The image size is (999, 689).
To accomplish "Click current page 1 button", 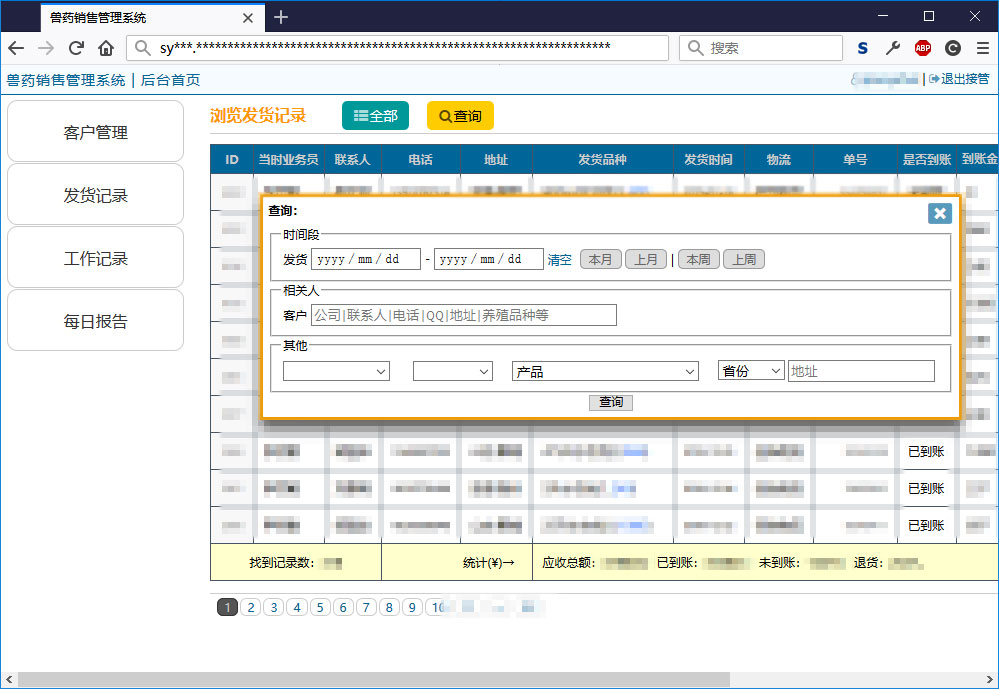I will (227, 607).
